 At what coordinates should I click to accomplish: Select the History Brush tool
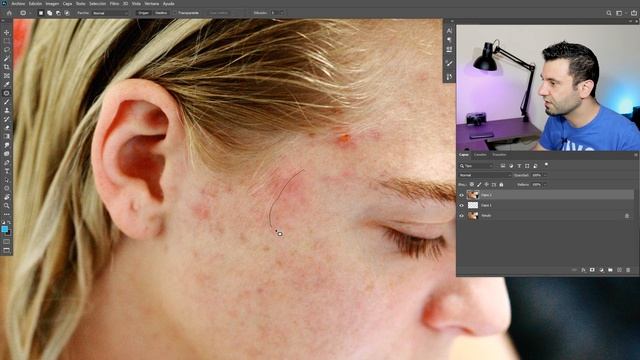(7, 119)
